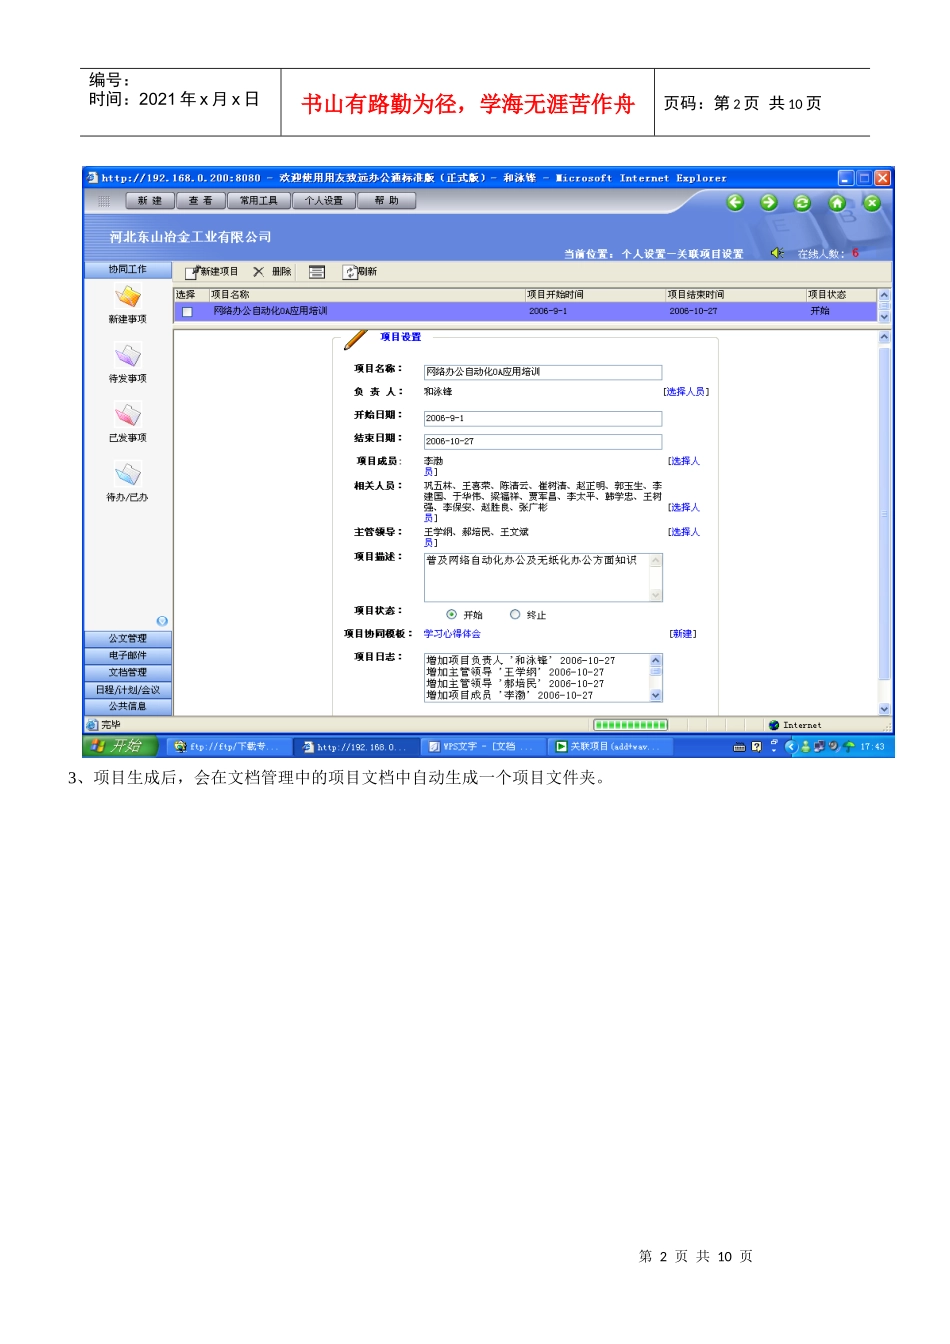Click 选择人员 link for 主管领导
Screen dimensions: 950x1344
pyautogui.click(x=684, y=532)
